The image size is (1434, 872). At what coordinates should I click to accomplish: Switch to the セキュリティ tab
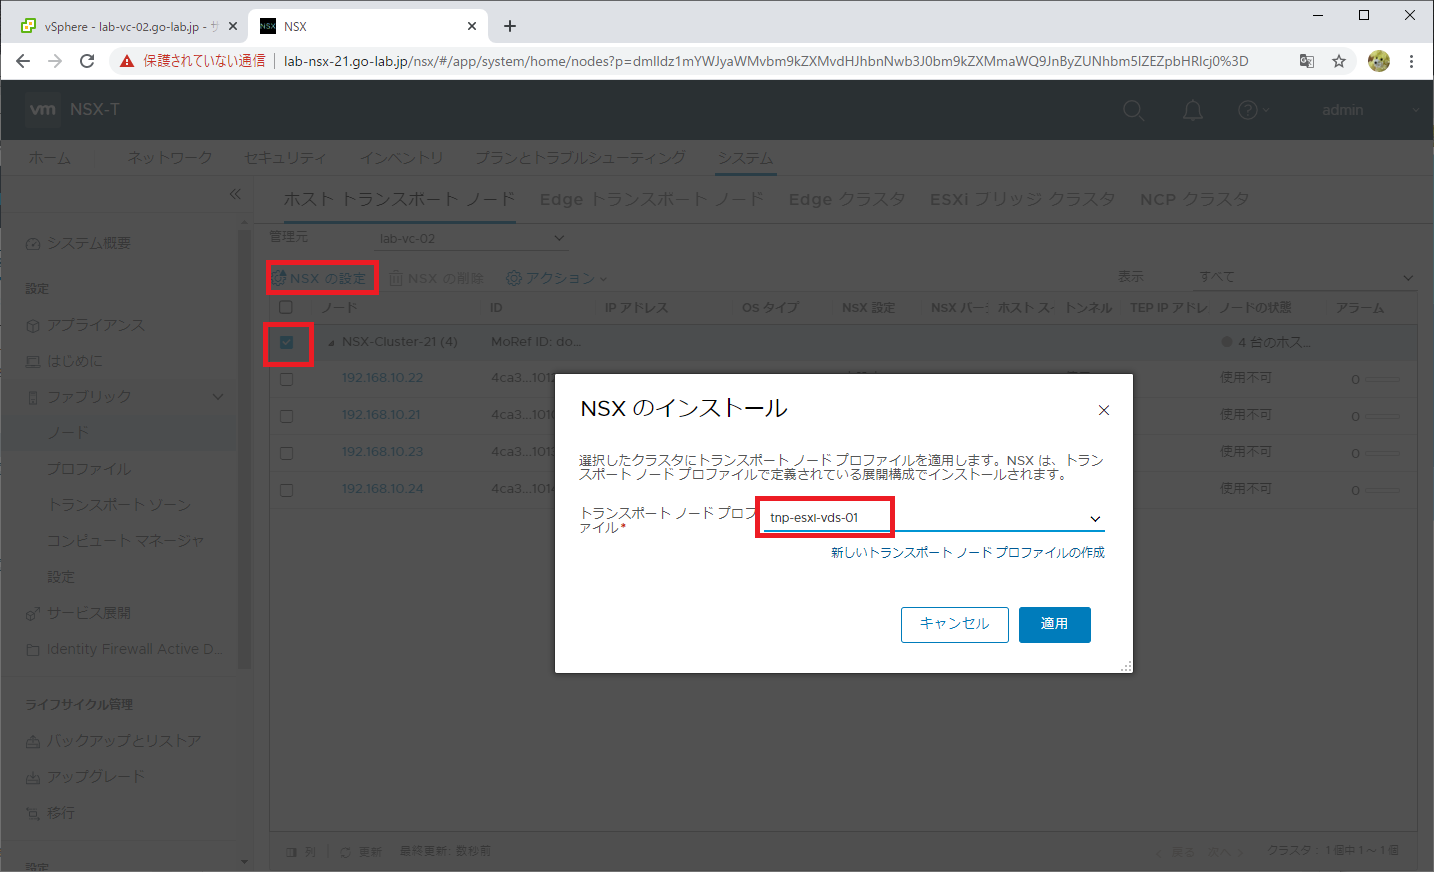(285, 158)
